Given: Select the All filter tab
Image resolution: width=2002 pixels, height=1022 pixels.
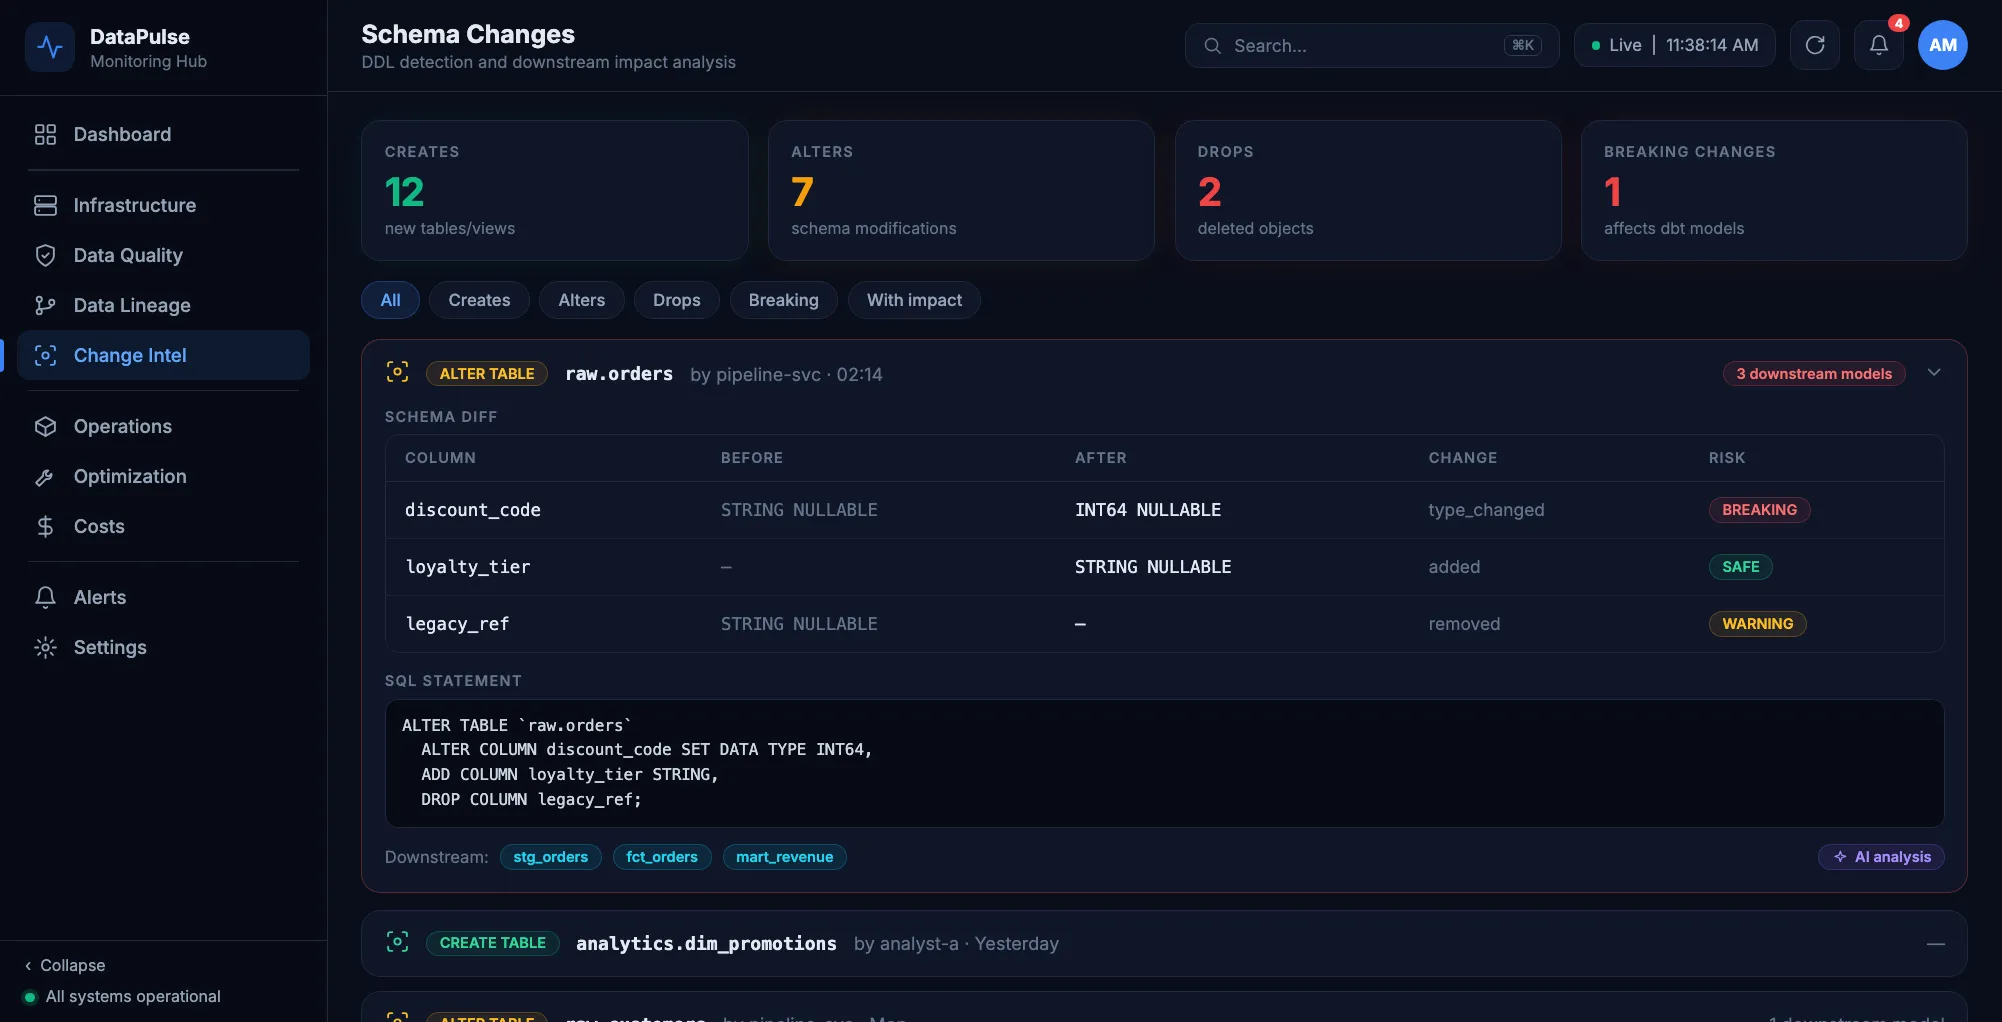Looking at the screenshot, I should point(390,300).
